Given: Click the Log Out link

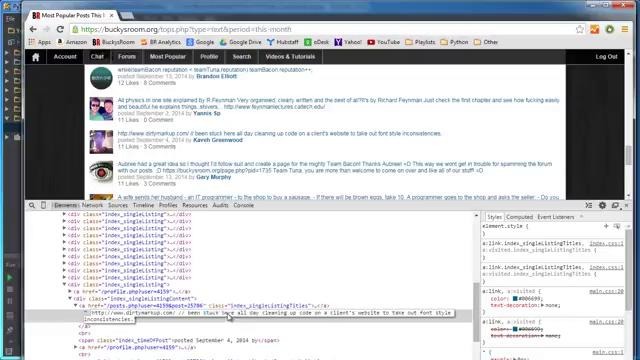Looking at the screenshot, I should (606, 57).
